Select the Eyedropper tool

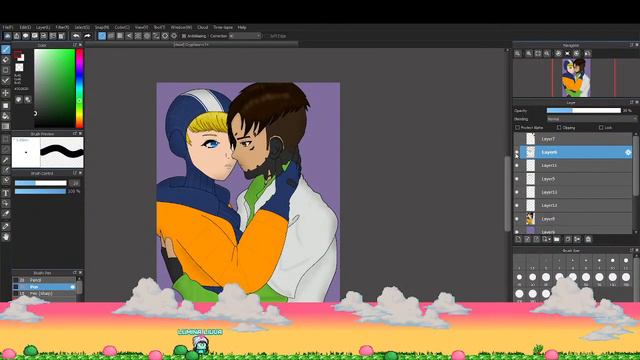6,226
